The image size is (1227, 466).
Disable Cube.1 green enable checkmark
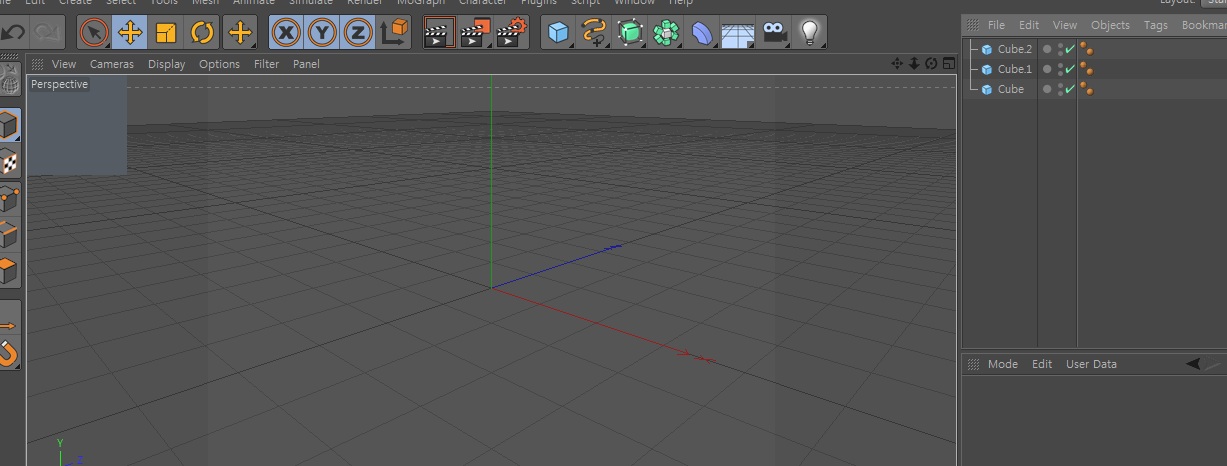1070,68
